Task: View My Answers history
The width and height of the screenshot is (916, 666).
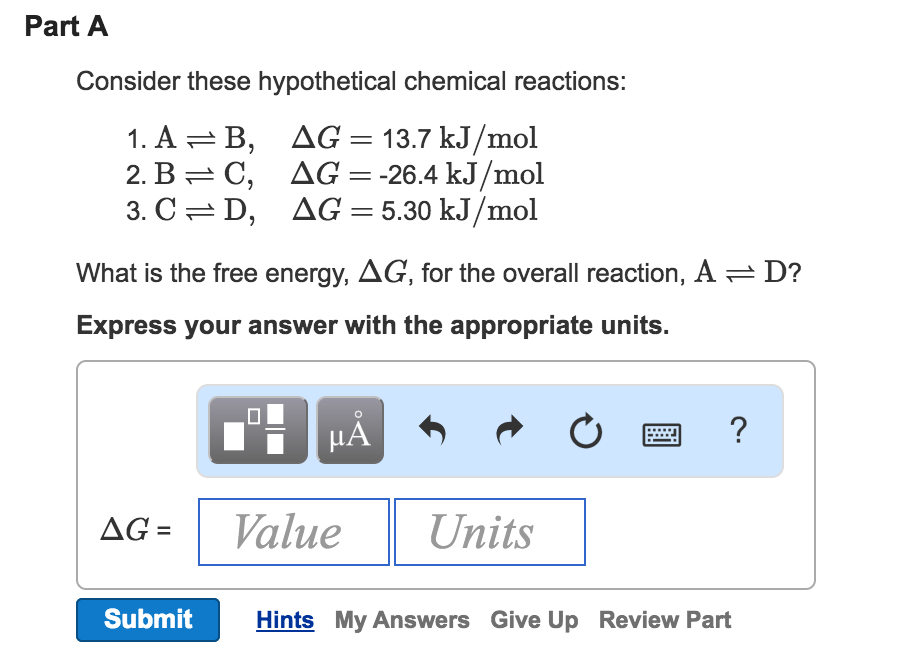Action: tap(402, 620)
